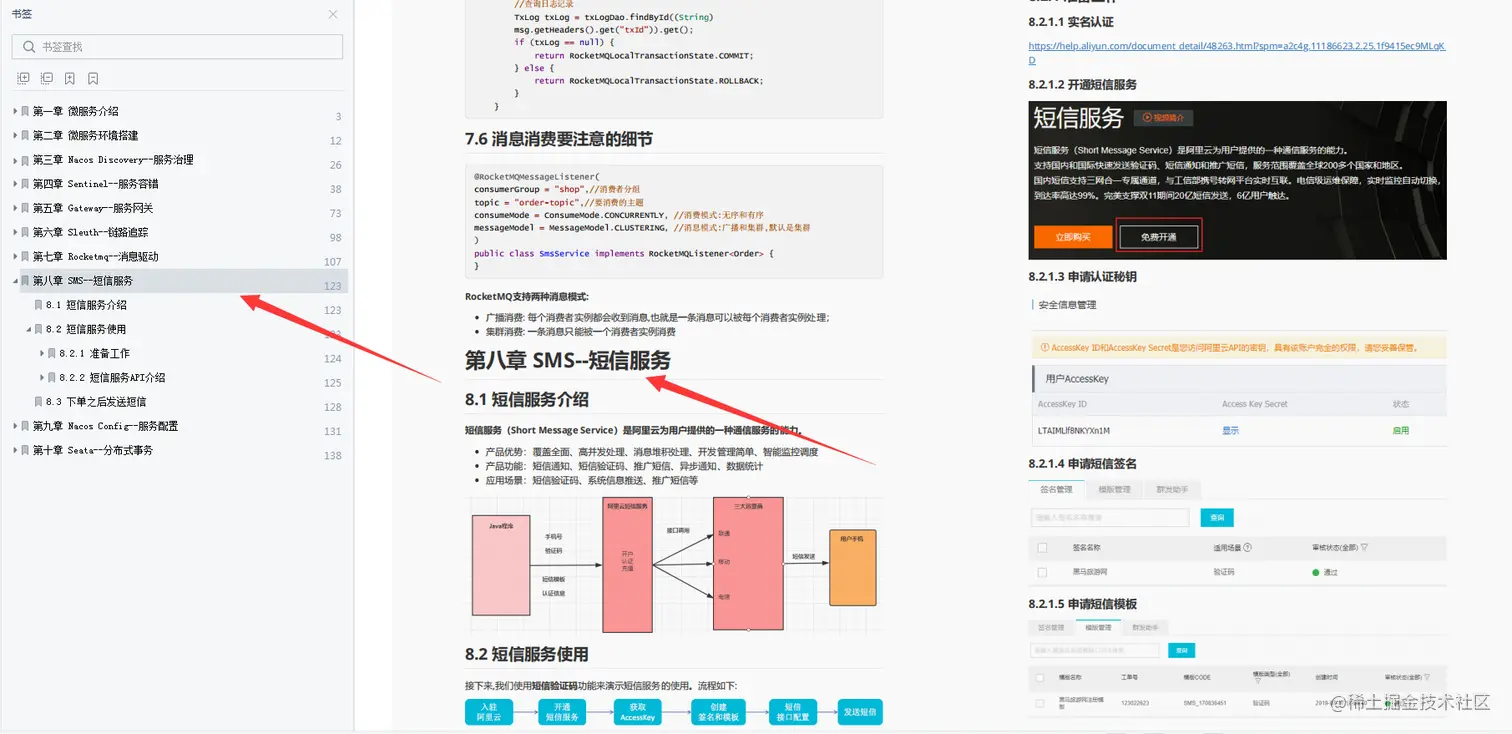Click the collapse-all bookmarks icon
The width and height of the screenshot is (1512, 734).
click(x=46, y=78)
